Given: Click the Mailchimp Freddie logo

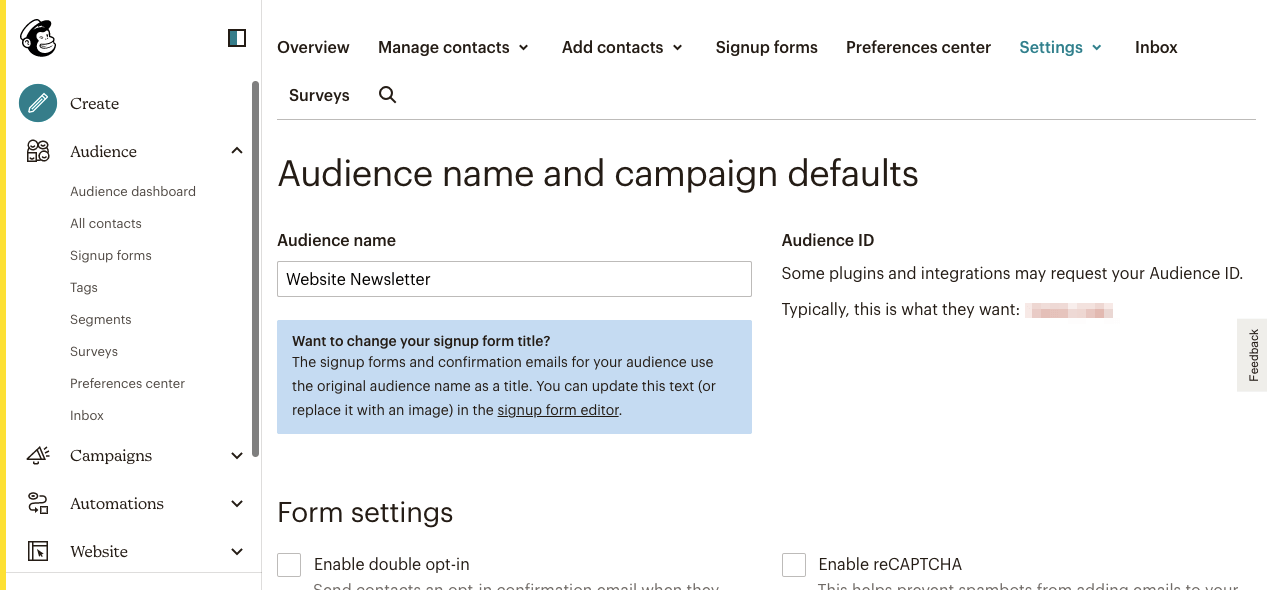Looking at the screenshot, I should point(37,36).
